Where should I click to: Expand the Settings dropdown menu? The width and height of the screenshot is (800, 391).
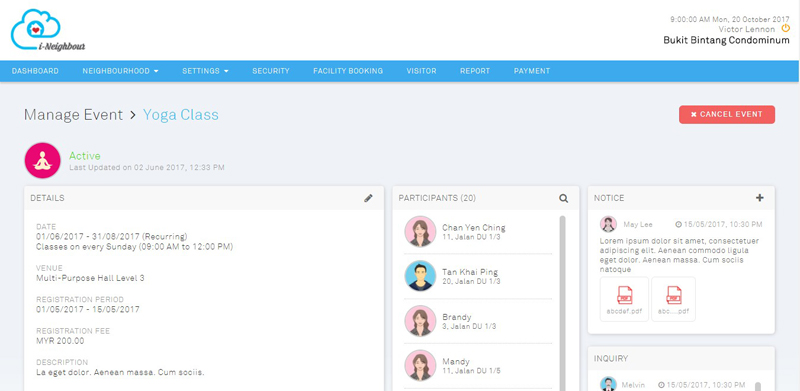[x=205, y=71]
